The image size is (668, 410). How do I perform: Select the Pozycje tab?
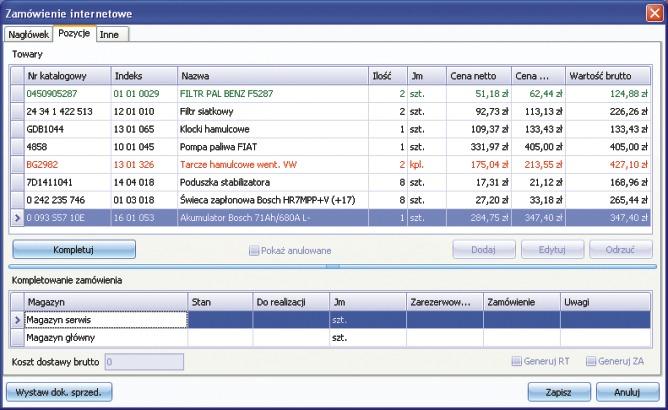(x=74, y=33)
